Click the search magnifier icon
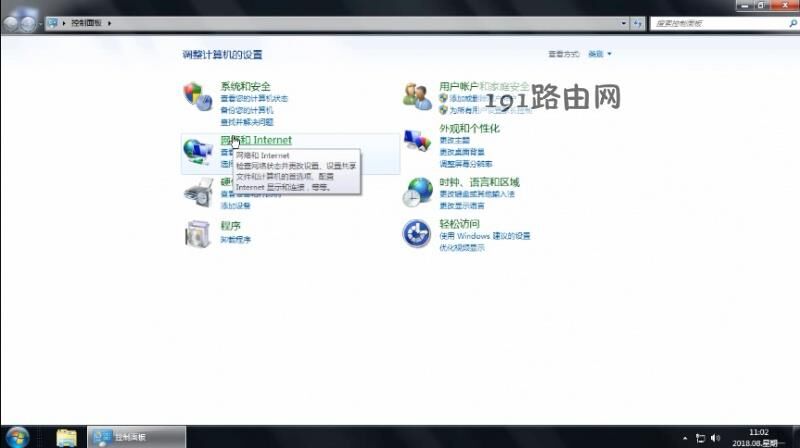 pos(792,23)
